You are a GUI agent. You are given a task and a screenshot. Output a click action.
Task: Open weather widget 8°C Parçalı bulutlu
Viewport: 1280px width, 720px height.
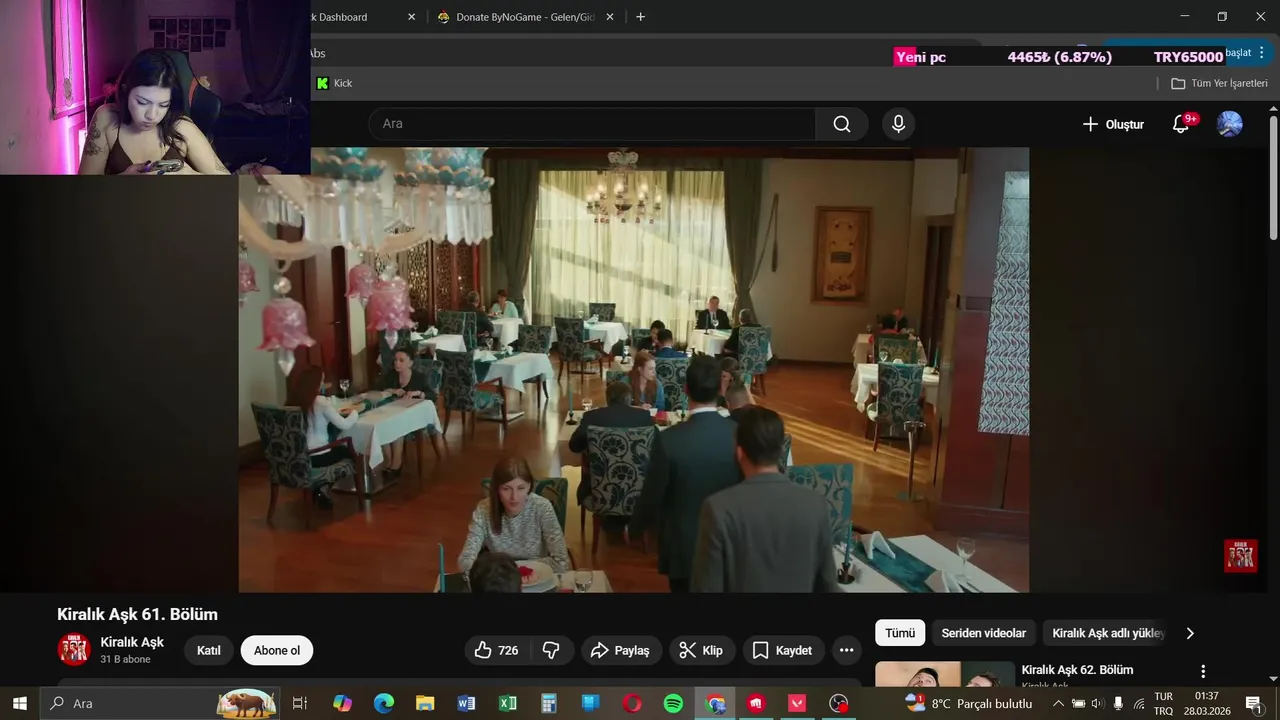[x=968, y=704]
